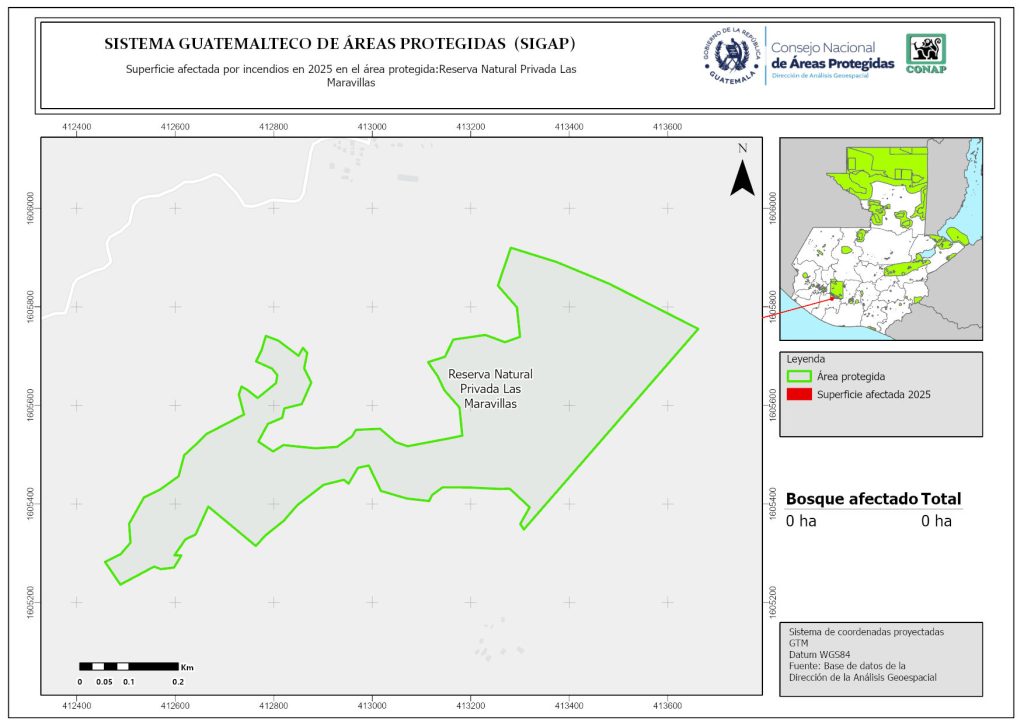Click the kilometer scale bar
Screen dimensions: 1024x724
128,666
